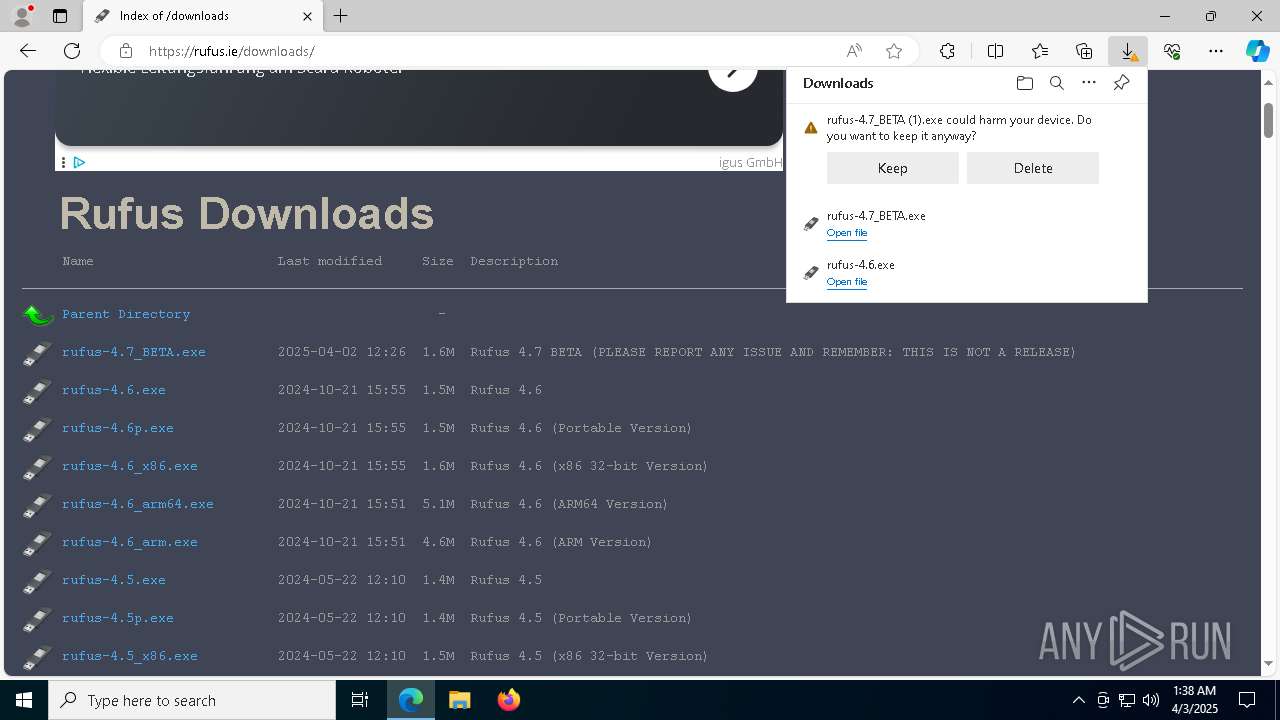Download rufus-4.7_BETA.exe from the listing

134,352
